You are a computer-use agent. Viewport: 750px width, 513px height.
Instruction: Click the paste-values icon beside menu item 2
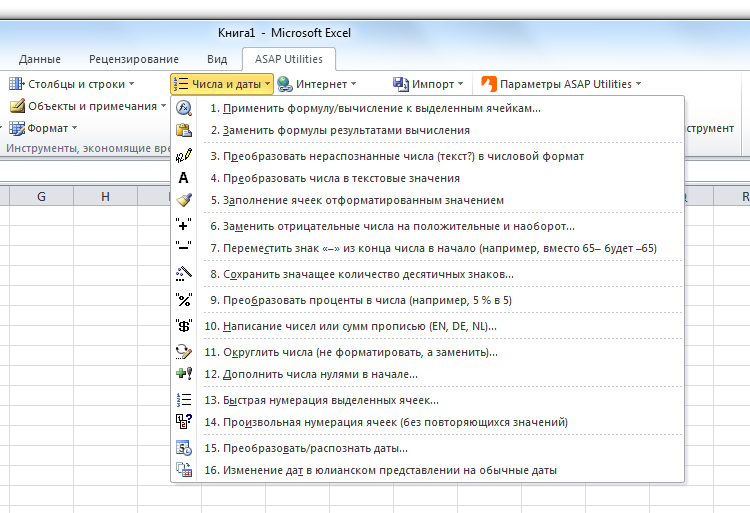click(x=184, y=130)
